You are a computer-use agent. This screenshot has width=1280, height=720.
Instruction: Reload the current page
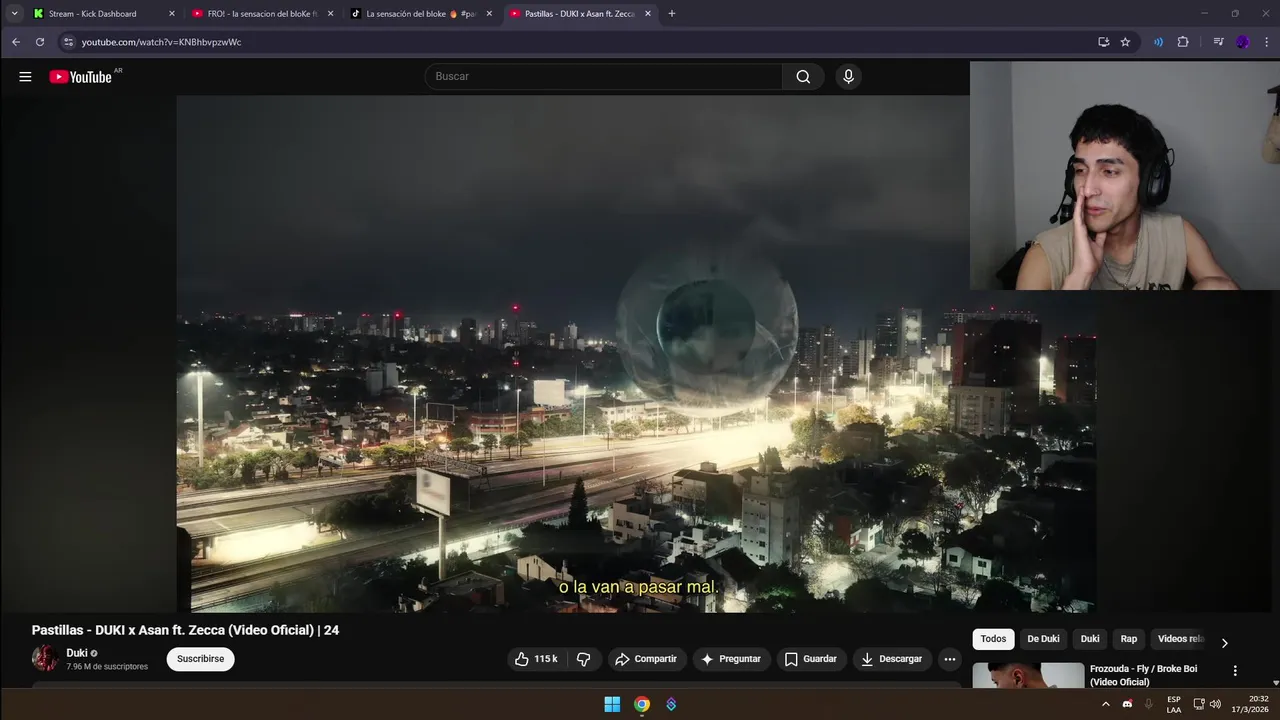coord(40,42)
